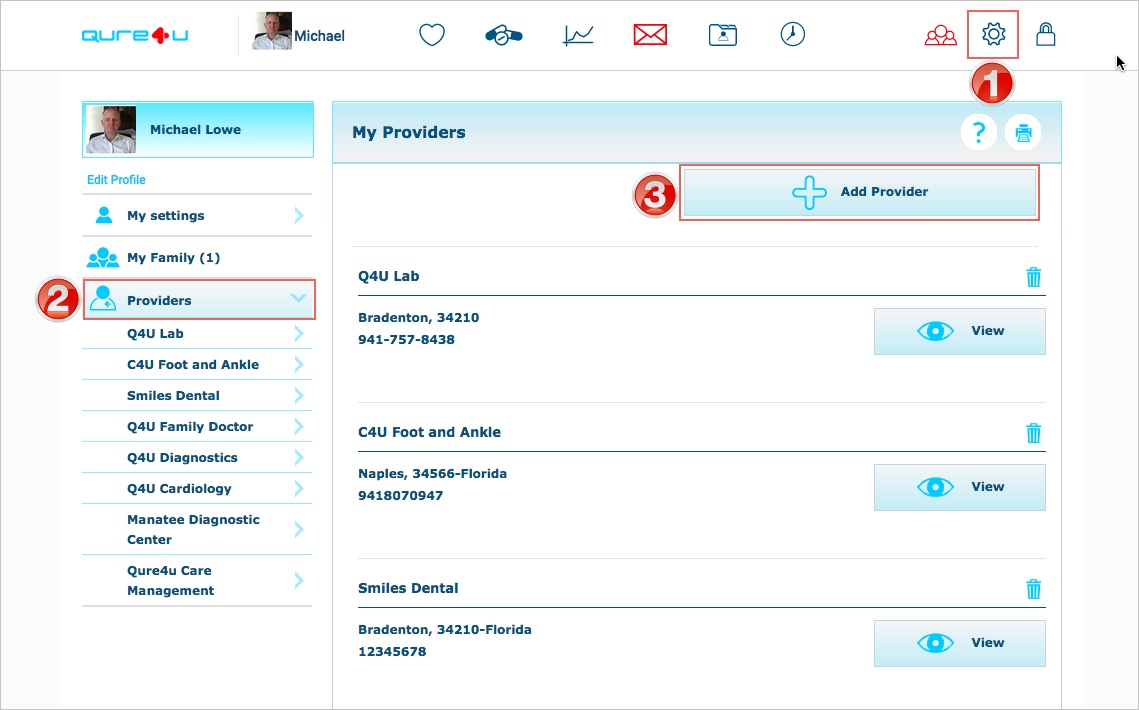
Task: Collapse the Providers section chevron
Action: point(298,299)
